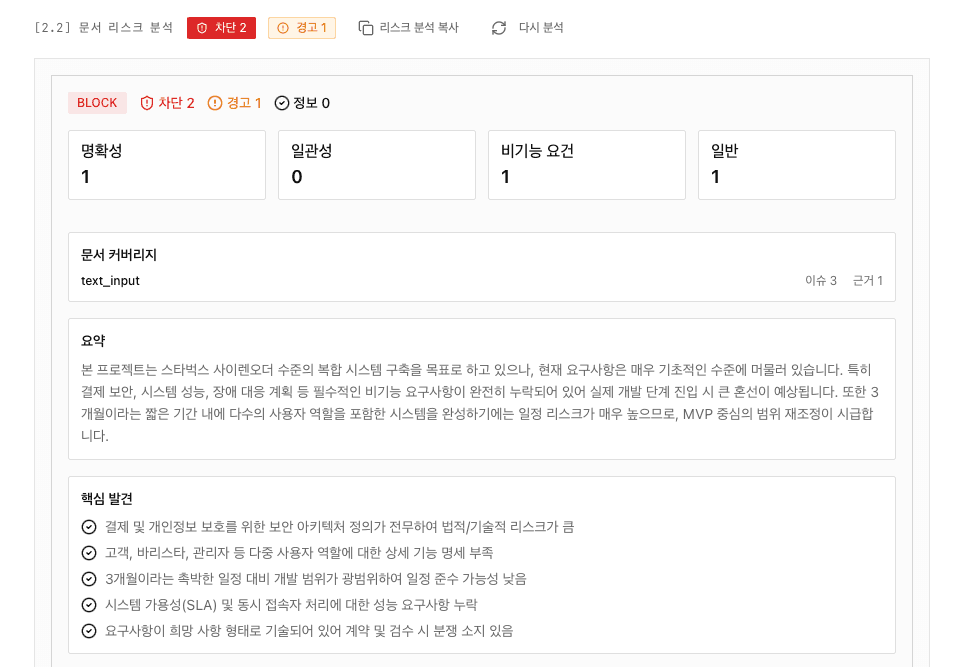Select the 비기능 요건 category card
This screenshot has width=979, height=667.
(587, 165)
